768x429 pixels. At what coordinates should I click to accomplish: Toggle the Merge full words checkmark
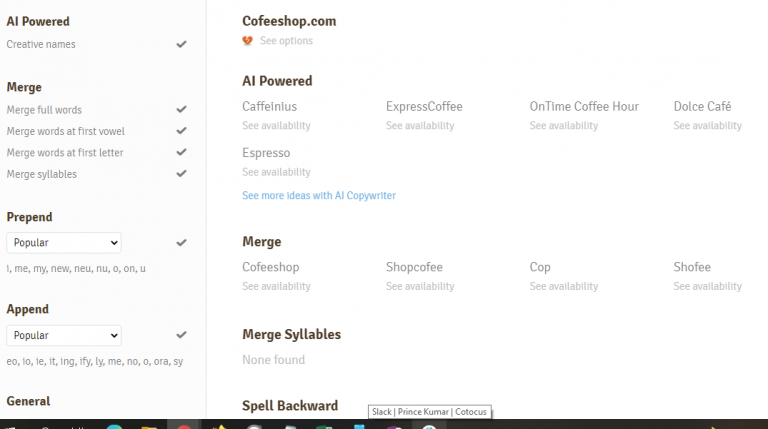tap(181, 109)
